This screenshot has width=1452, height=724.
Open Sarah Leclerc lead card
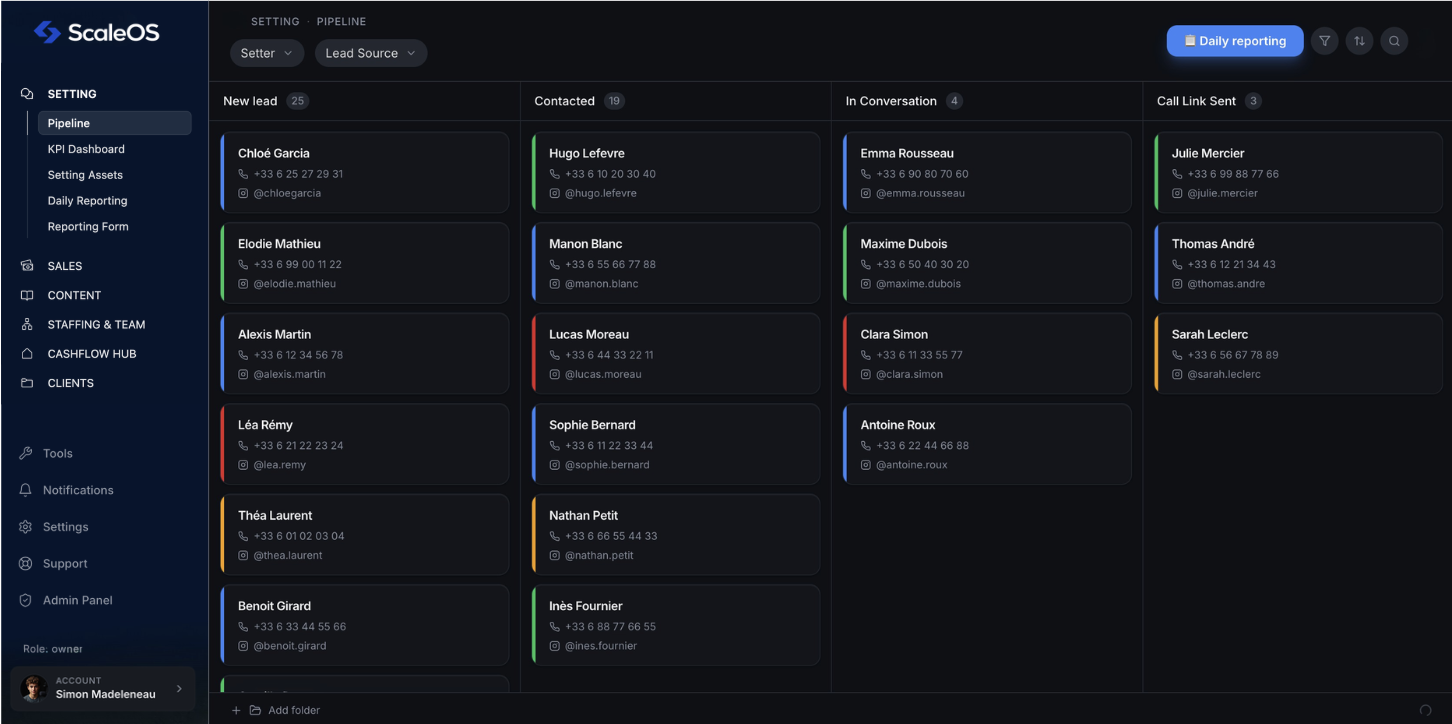1297,353
